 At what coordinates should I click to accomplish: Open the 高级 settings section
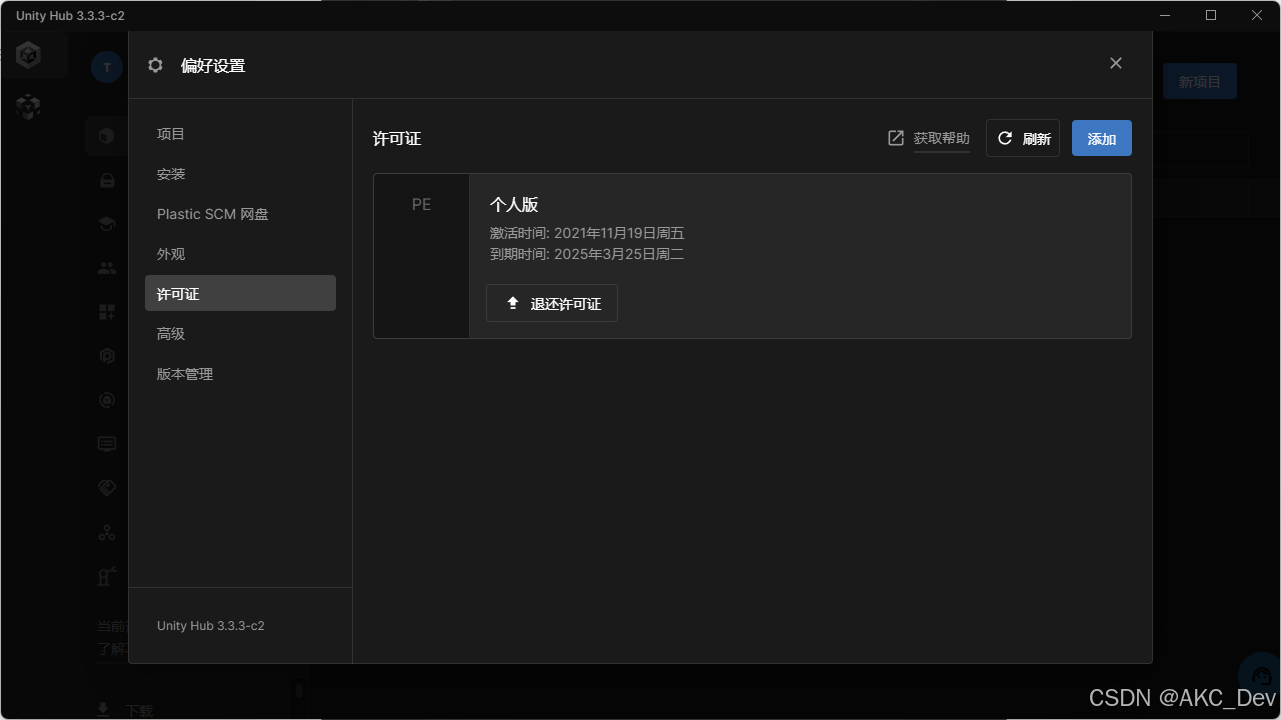click(x=240, y=334)
